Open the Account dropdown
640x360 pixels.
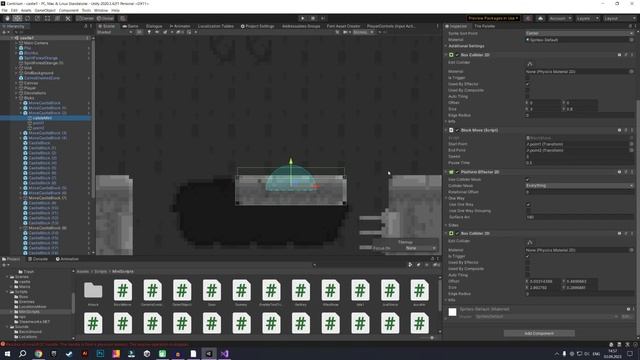[x=560, y=18]
